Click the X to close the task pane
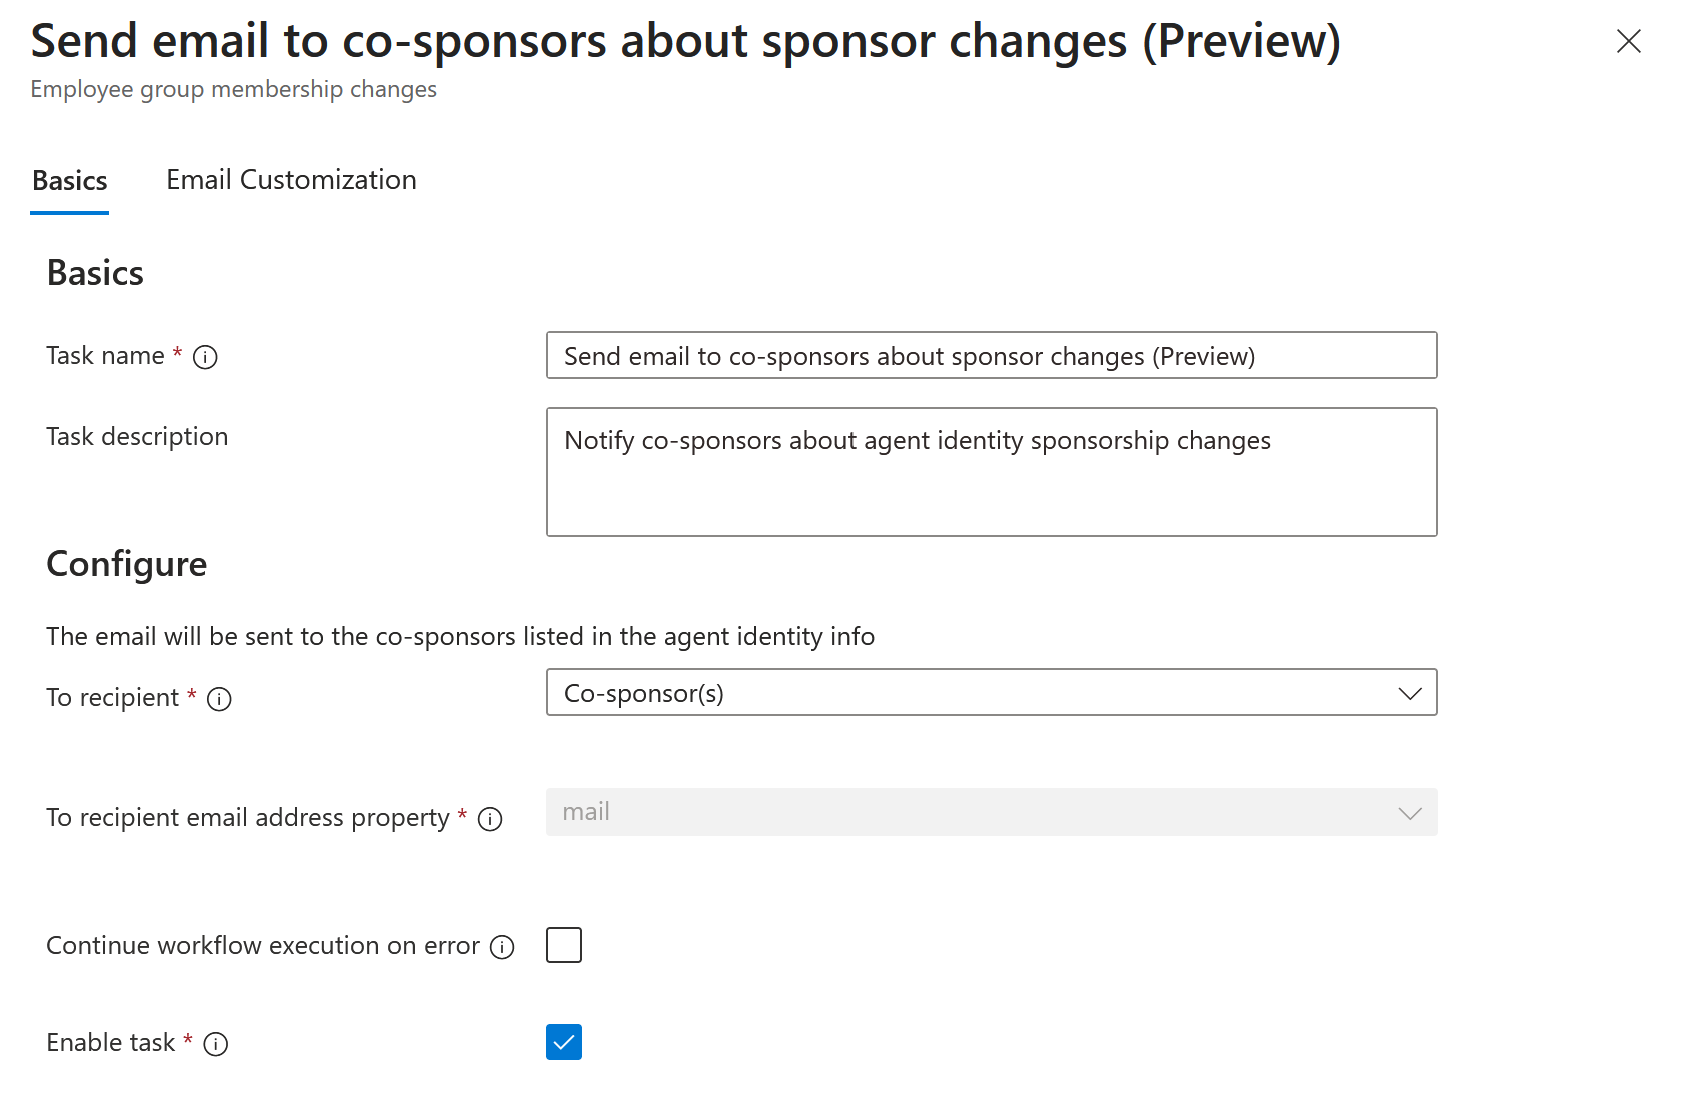 pyautogui.click(x=1629, y=42)
